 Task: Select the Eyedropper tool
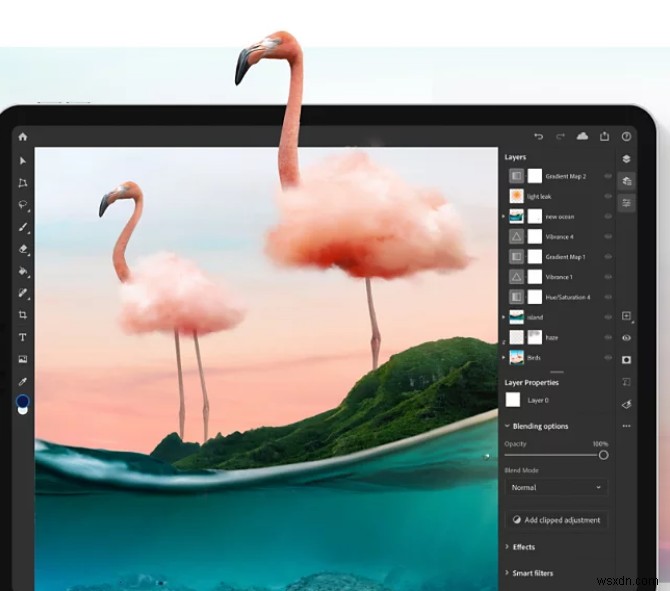(x=23, y=382)
